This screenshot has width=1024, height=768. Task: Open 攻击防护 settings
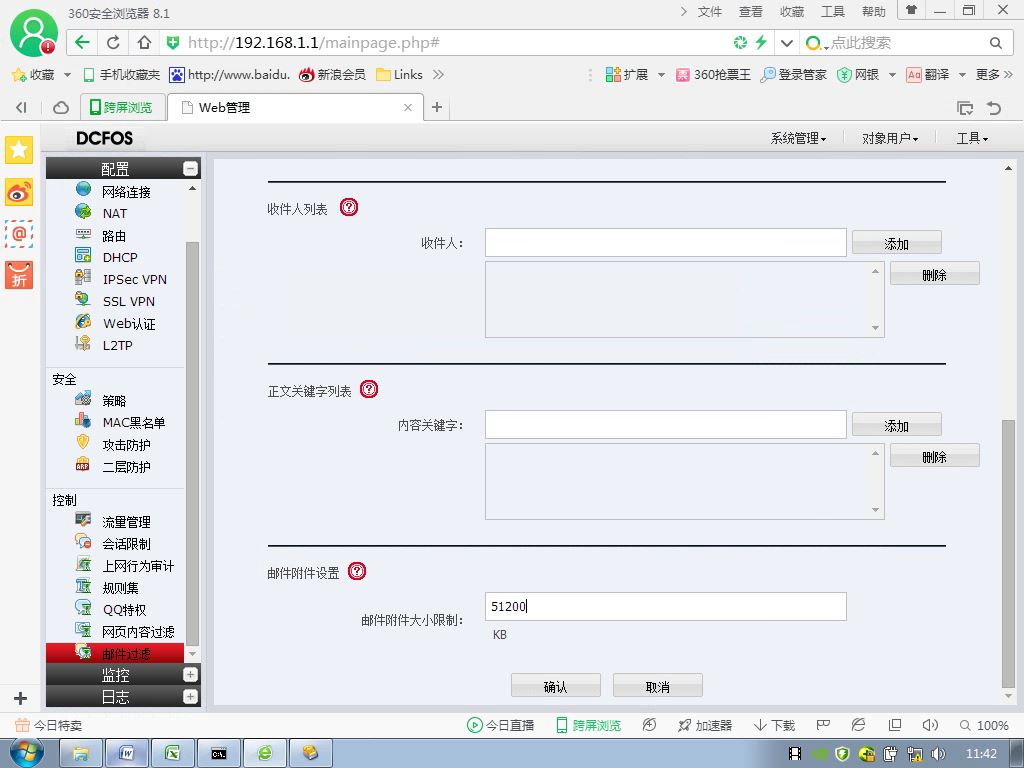pos(126,445)
